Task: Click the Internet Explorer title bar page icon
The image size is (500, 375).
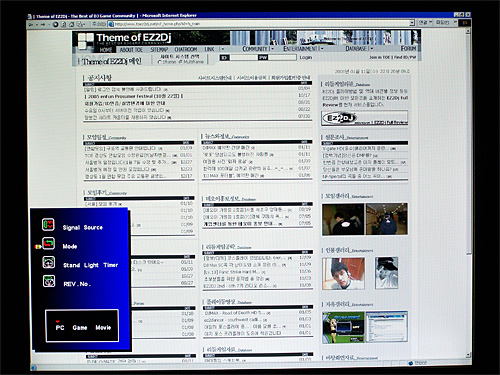Action: click(x=30, y=16)
